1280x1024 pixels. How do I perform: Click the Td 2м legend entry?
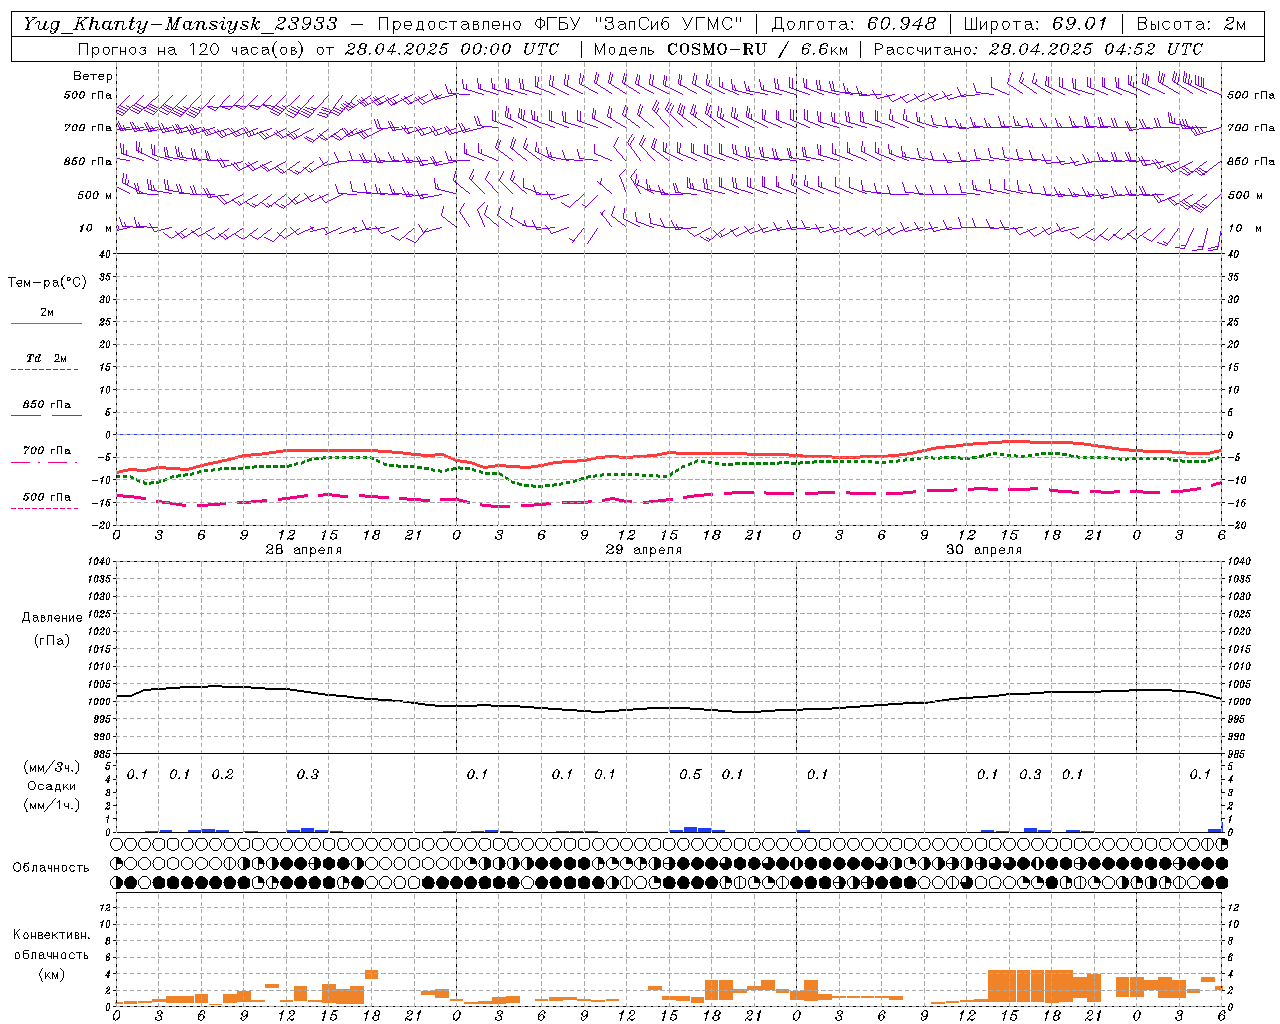pos(47,358)
